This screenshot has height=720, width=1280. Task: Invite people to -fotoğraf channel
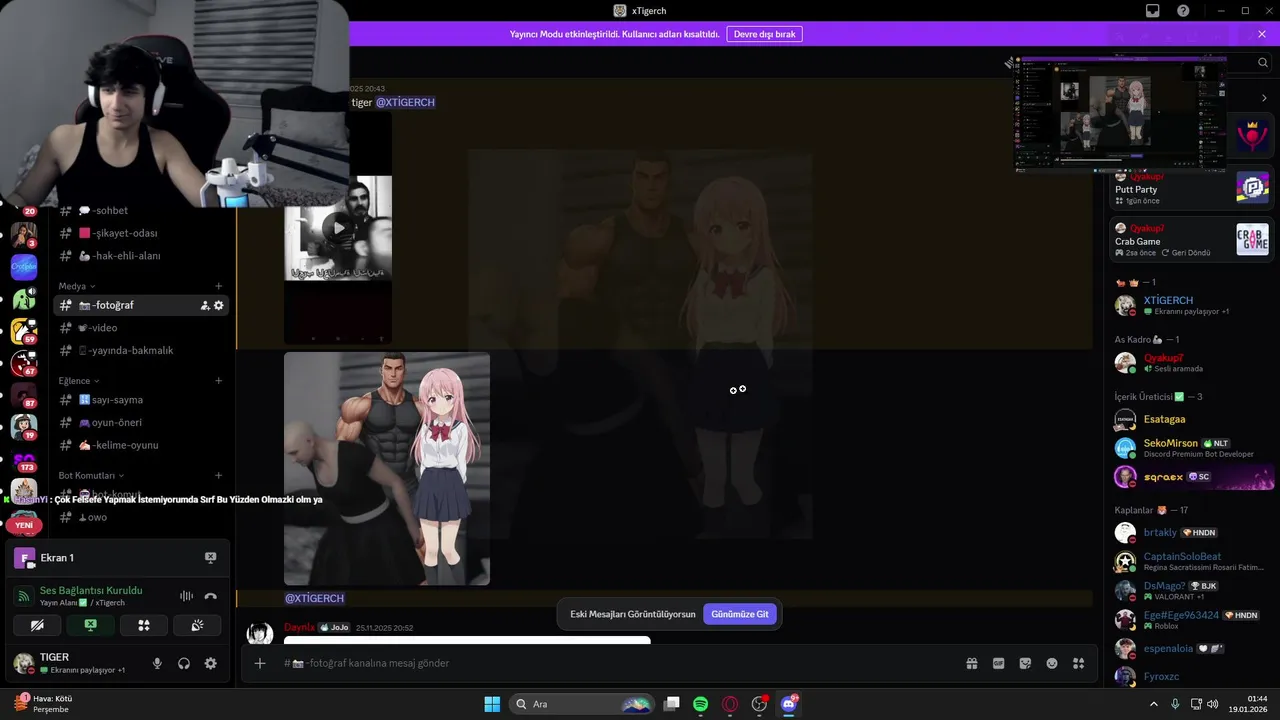205,305
